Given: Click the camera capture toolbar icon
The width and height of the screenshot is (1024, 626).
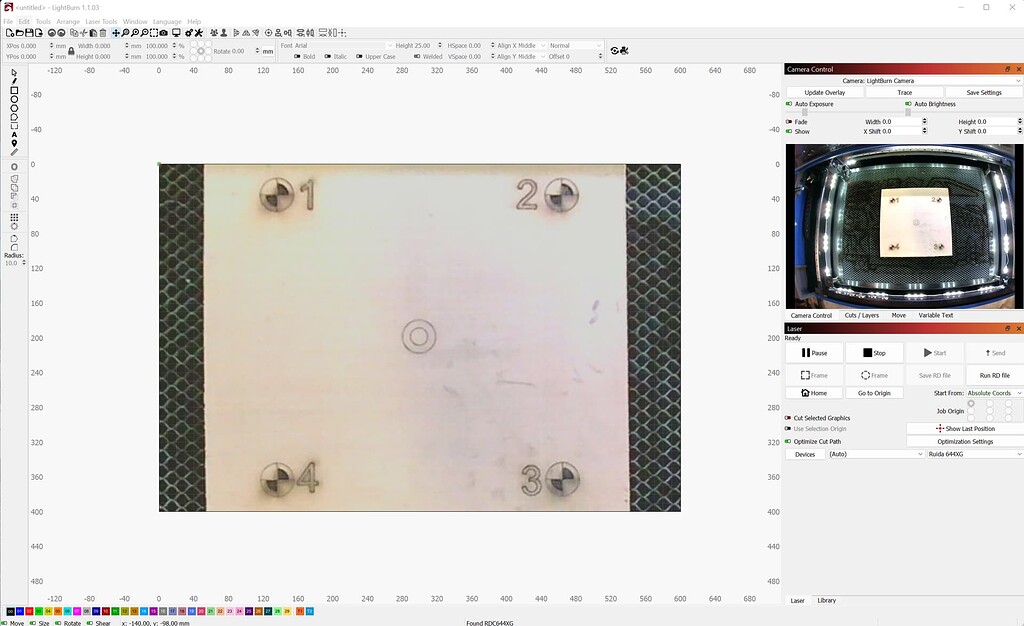Looking at the screenshot, I should 162,32.
